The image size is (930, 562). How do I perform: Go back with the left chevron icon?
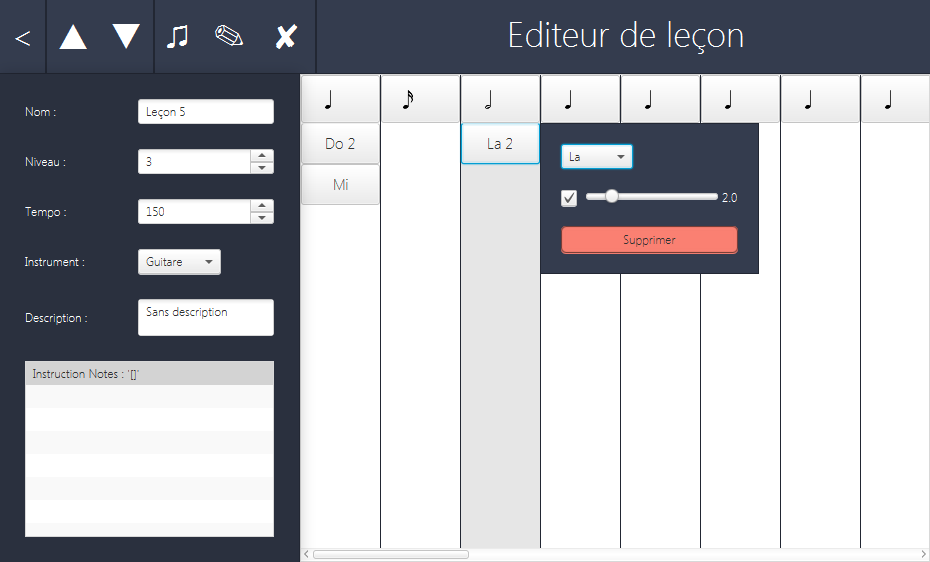23,38
